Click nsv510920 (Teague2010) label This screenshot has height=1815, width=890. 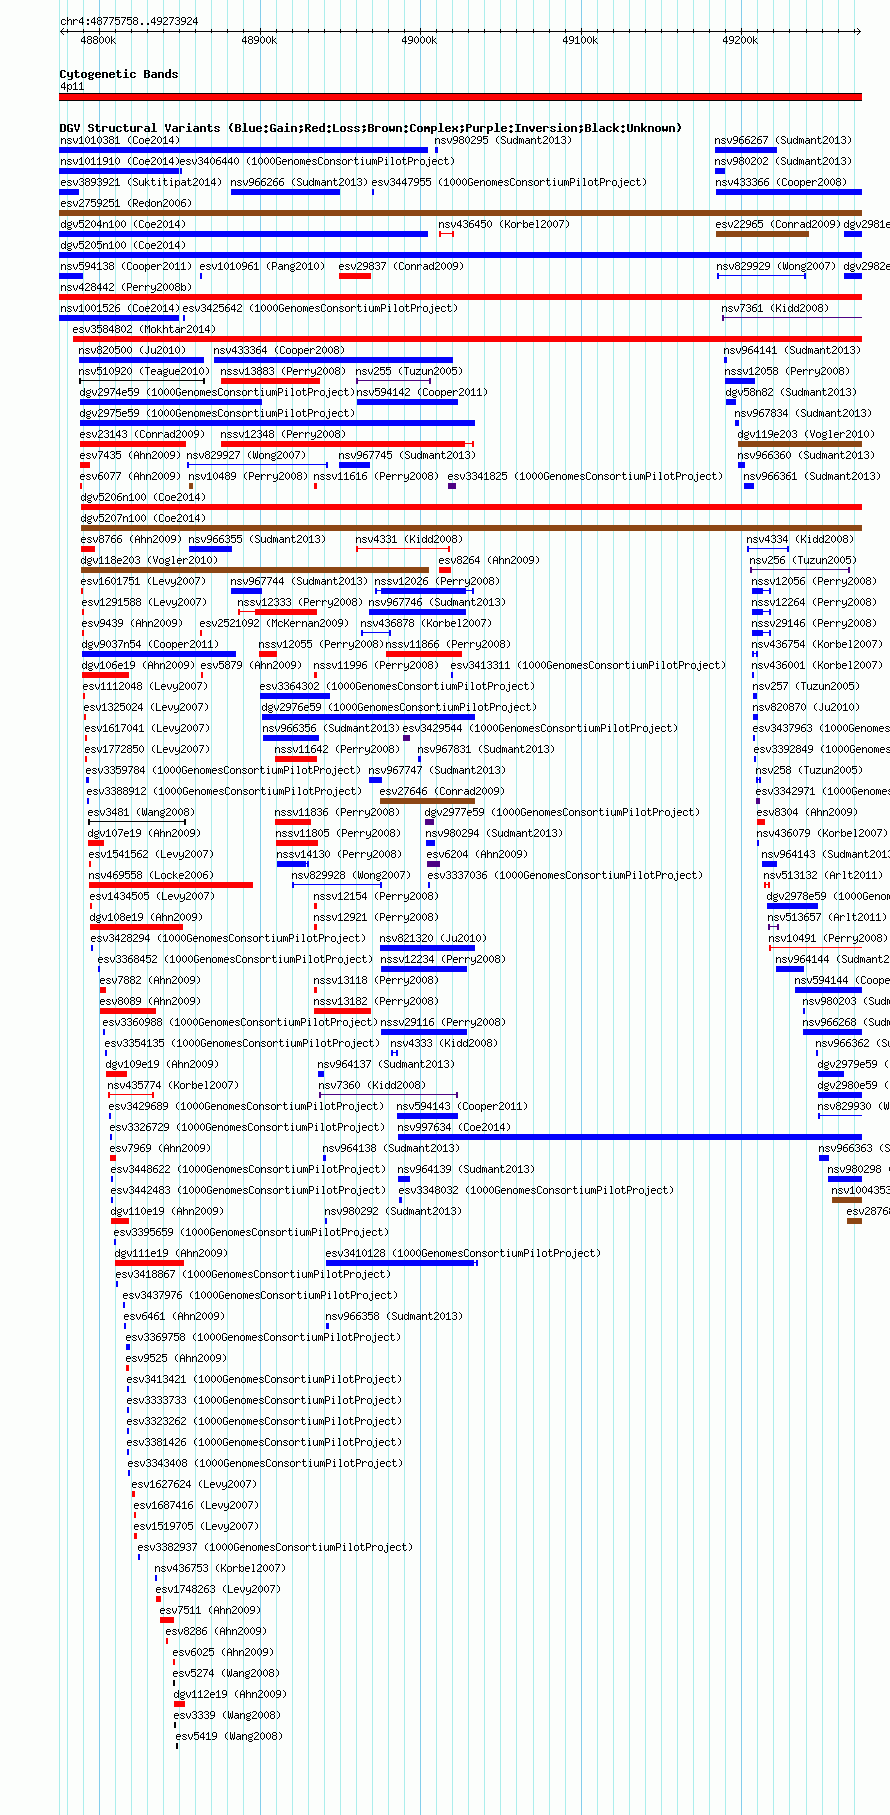point(145,371)
